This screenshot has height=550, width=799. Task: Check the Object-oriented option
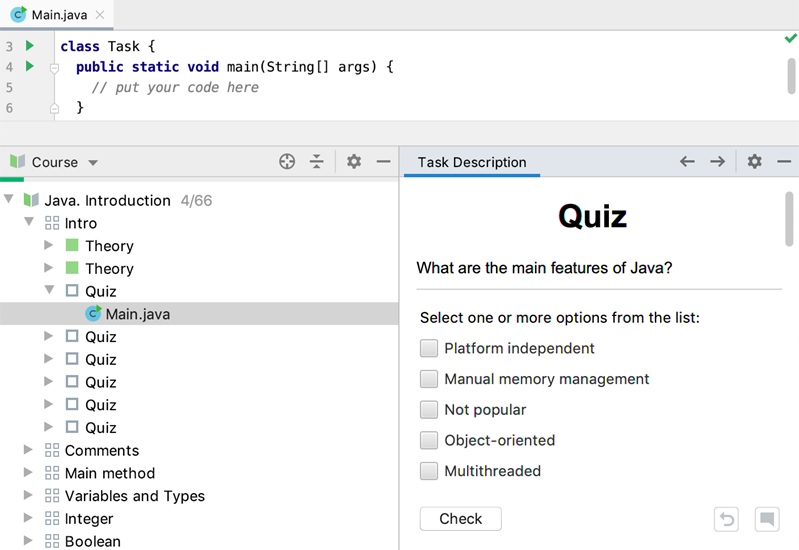[429, 440]
